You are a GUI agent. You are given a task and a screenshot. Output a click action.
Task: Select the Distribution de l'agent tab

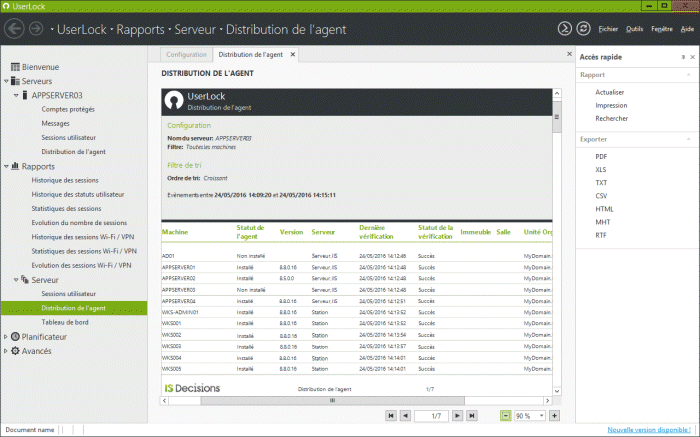tap(250, 54)
